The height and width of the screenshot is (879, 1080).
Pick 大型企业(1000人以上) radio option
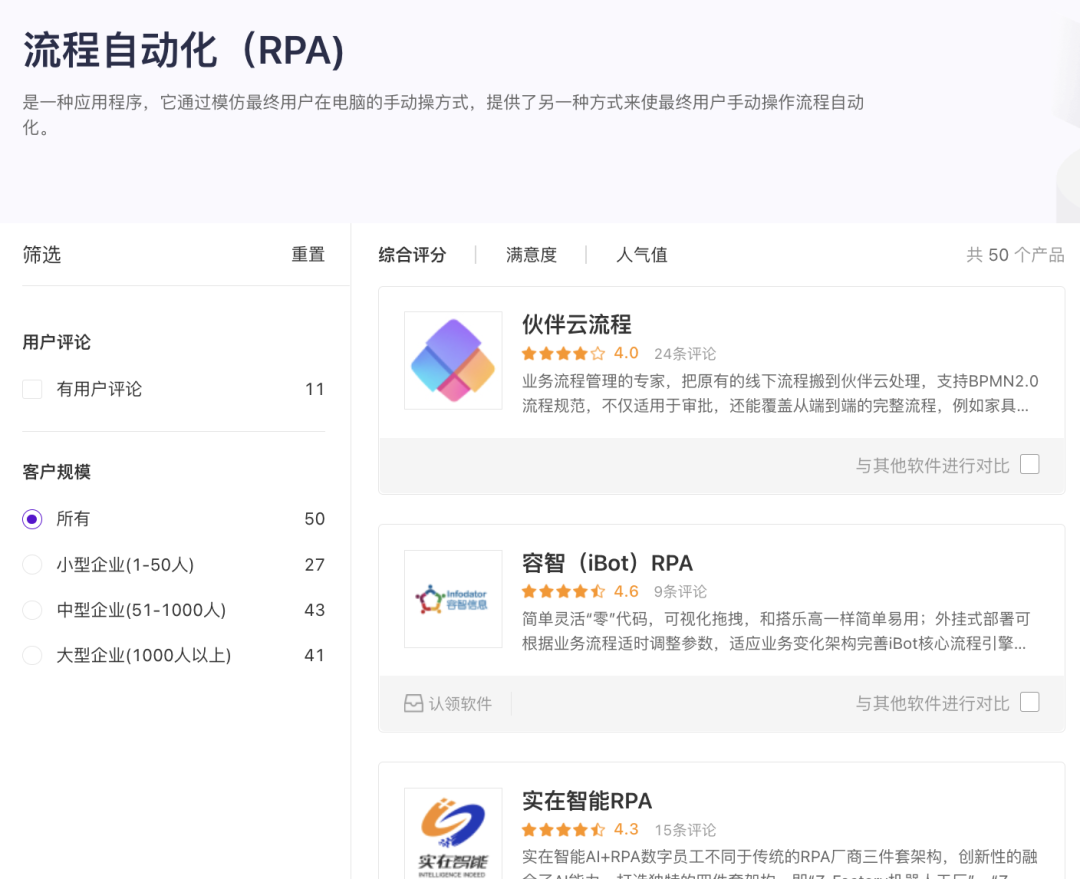point(33,656)
